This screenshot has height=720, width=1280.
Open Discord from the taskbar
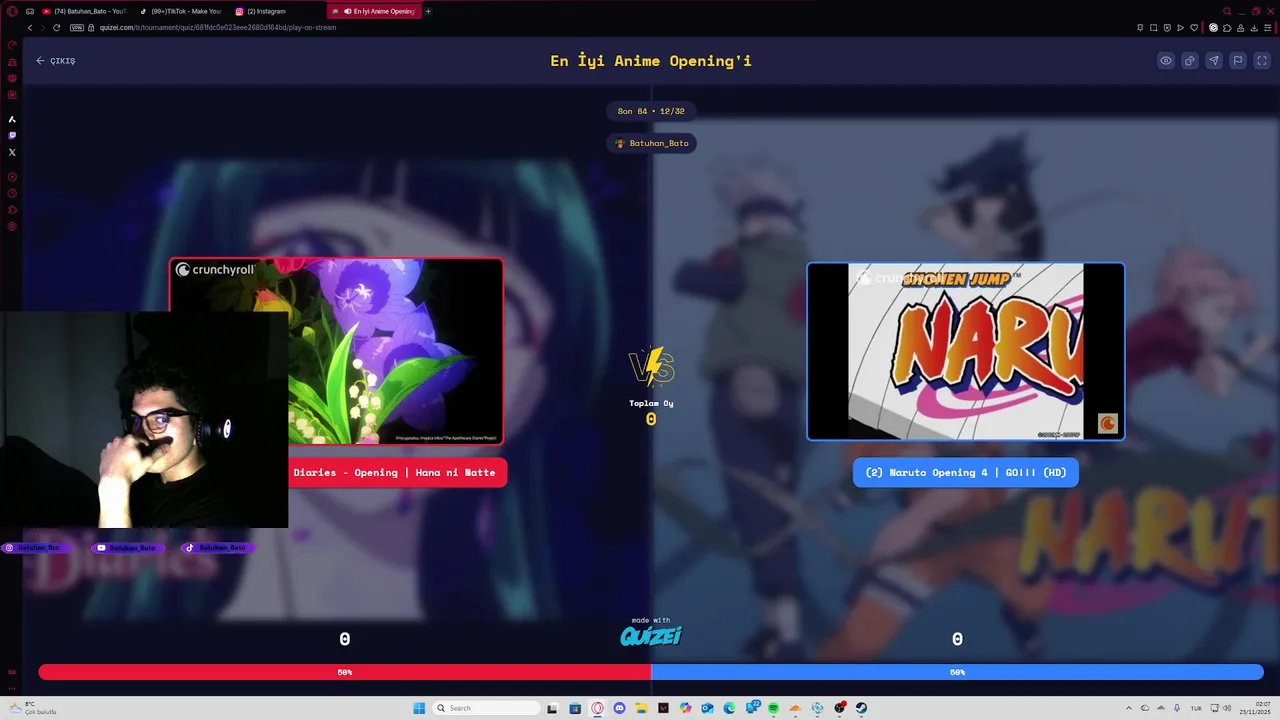[619, 708]
